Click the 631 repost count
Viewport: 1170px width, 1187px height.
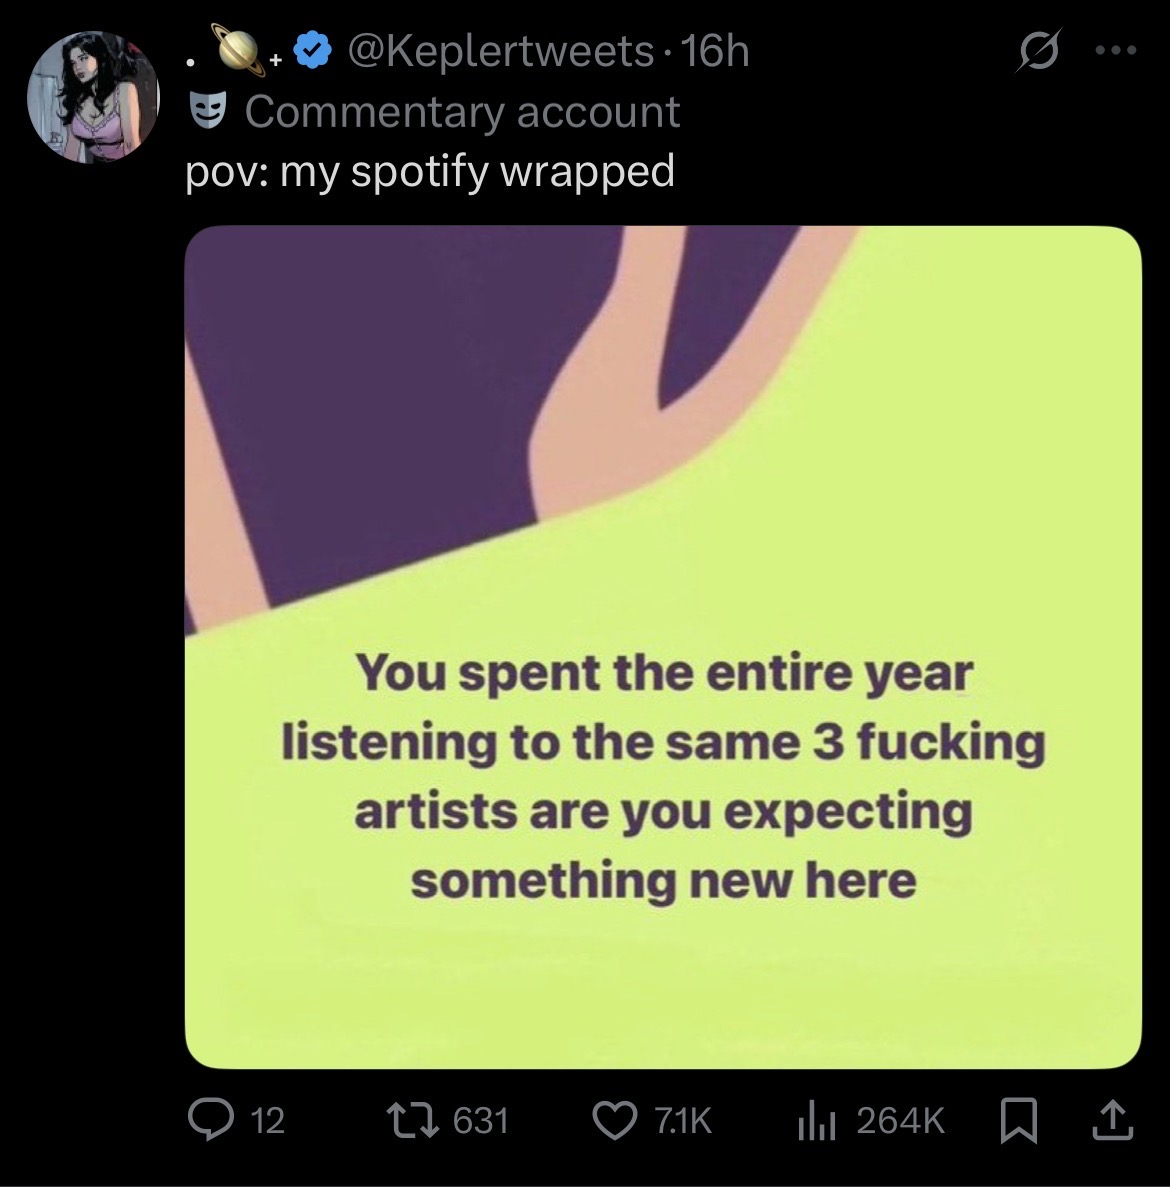481,1120
